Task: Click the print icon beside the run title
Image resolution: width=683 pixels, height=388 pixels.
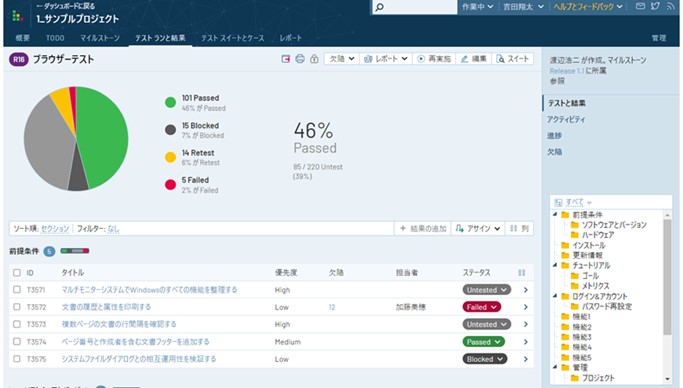Action: 300,59
